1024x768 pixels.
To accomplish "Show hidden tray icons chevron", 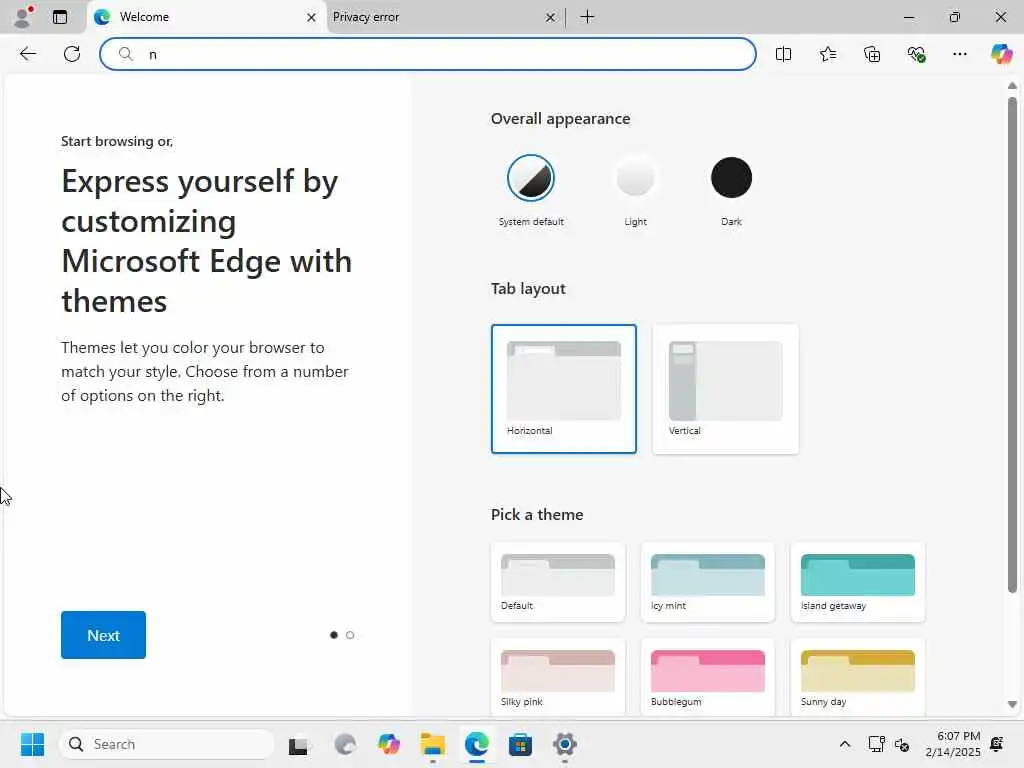I will [x=844, y=744].
